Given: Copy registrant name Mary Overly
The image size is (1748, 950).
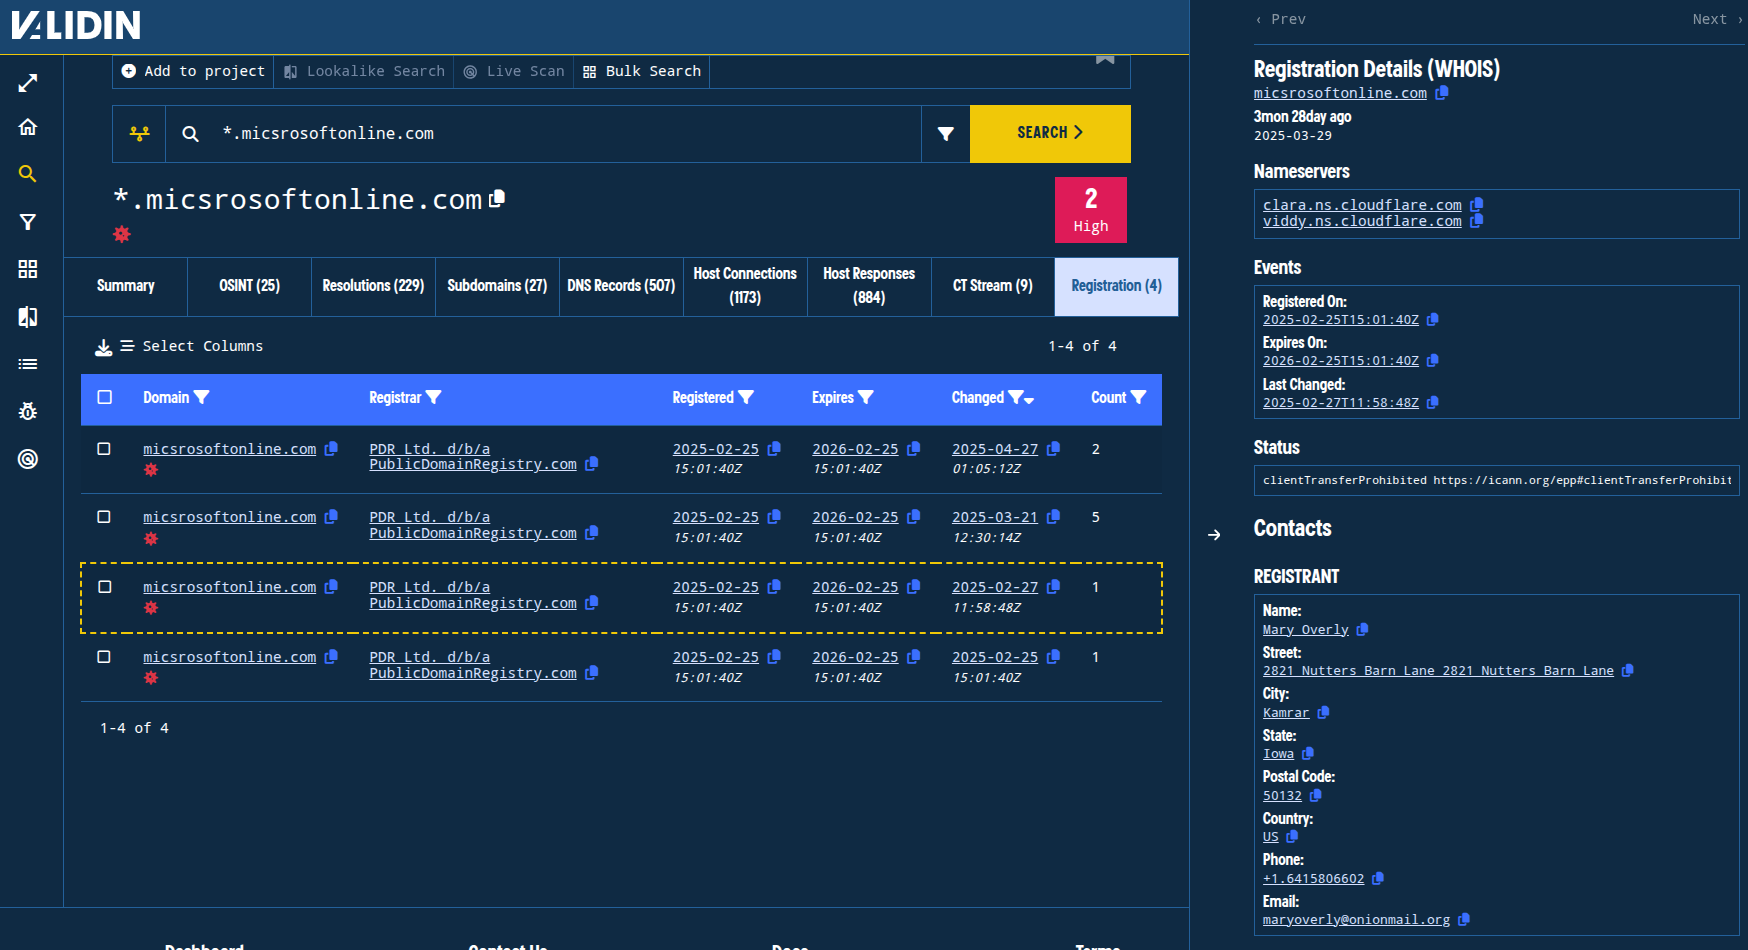Looking at the screenshot, I should (x=1363, y=630).
